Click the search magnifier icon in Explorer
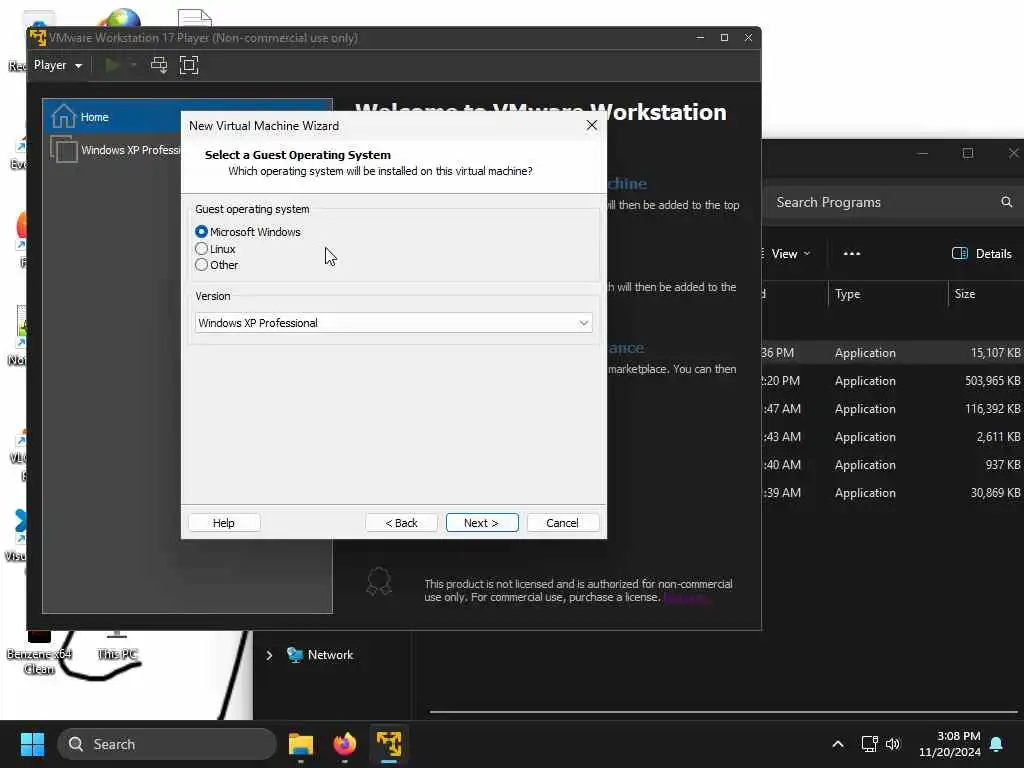The width and height of the screenshot is (1024, 768). tap(1006, 202)
